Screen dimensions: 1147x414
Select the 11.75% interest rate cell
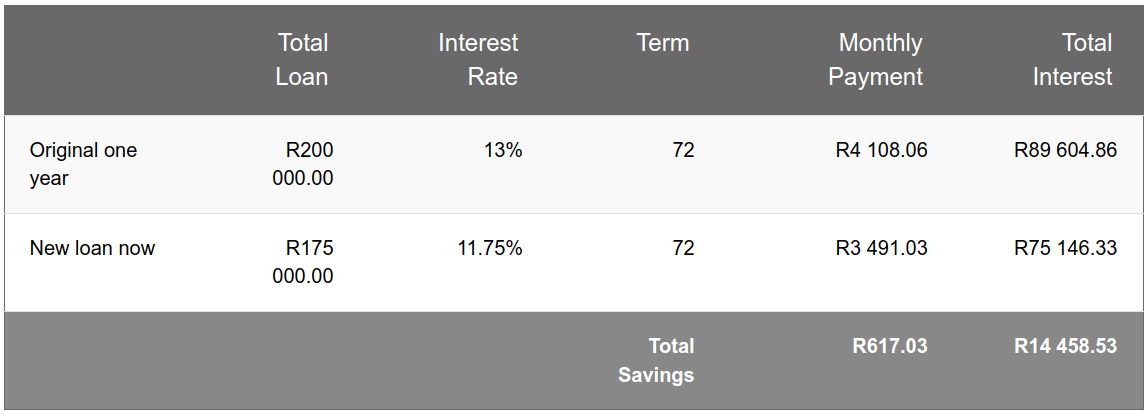coord(490,248)
